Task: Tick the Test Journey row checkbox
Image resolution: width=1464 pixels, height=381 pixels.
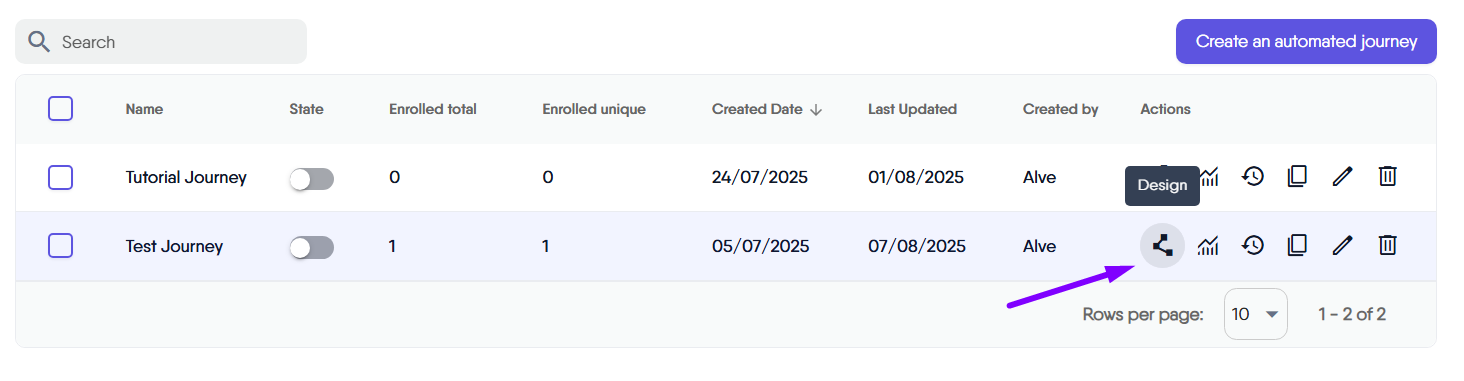Action: pyautogui.click(x=60, y=246)
